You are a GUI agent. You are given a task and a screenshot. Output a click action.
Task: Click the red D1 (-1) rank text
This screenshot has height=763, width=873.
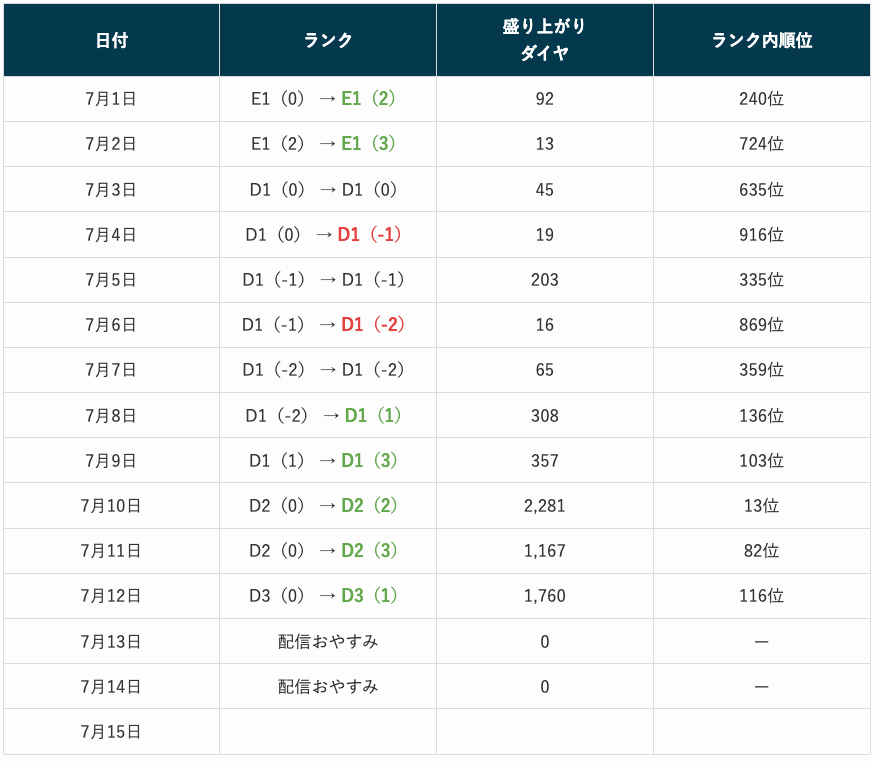[369, 235]
